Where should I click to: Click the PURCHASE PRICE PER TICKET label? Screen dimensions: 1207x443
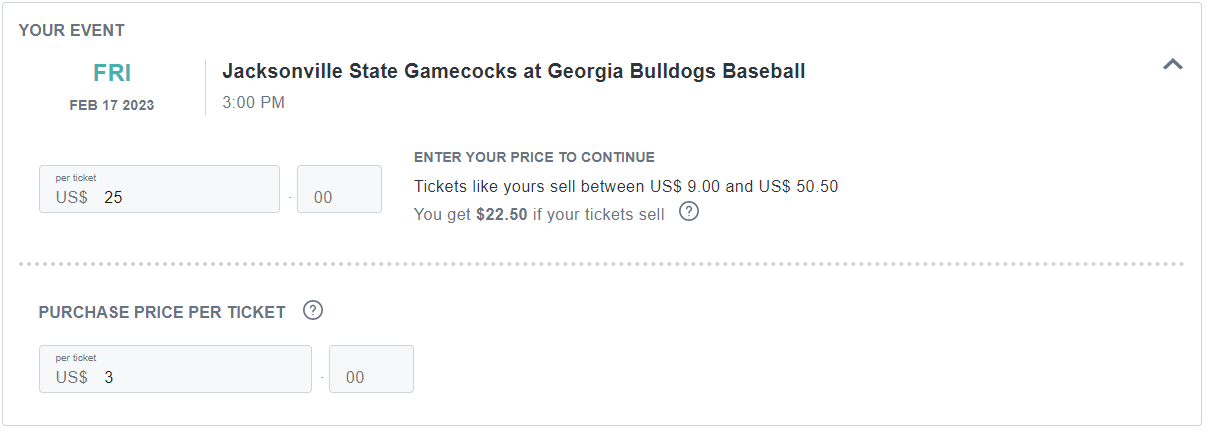[162, 312]
